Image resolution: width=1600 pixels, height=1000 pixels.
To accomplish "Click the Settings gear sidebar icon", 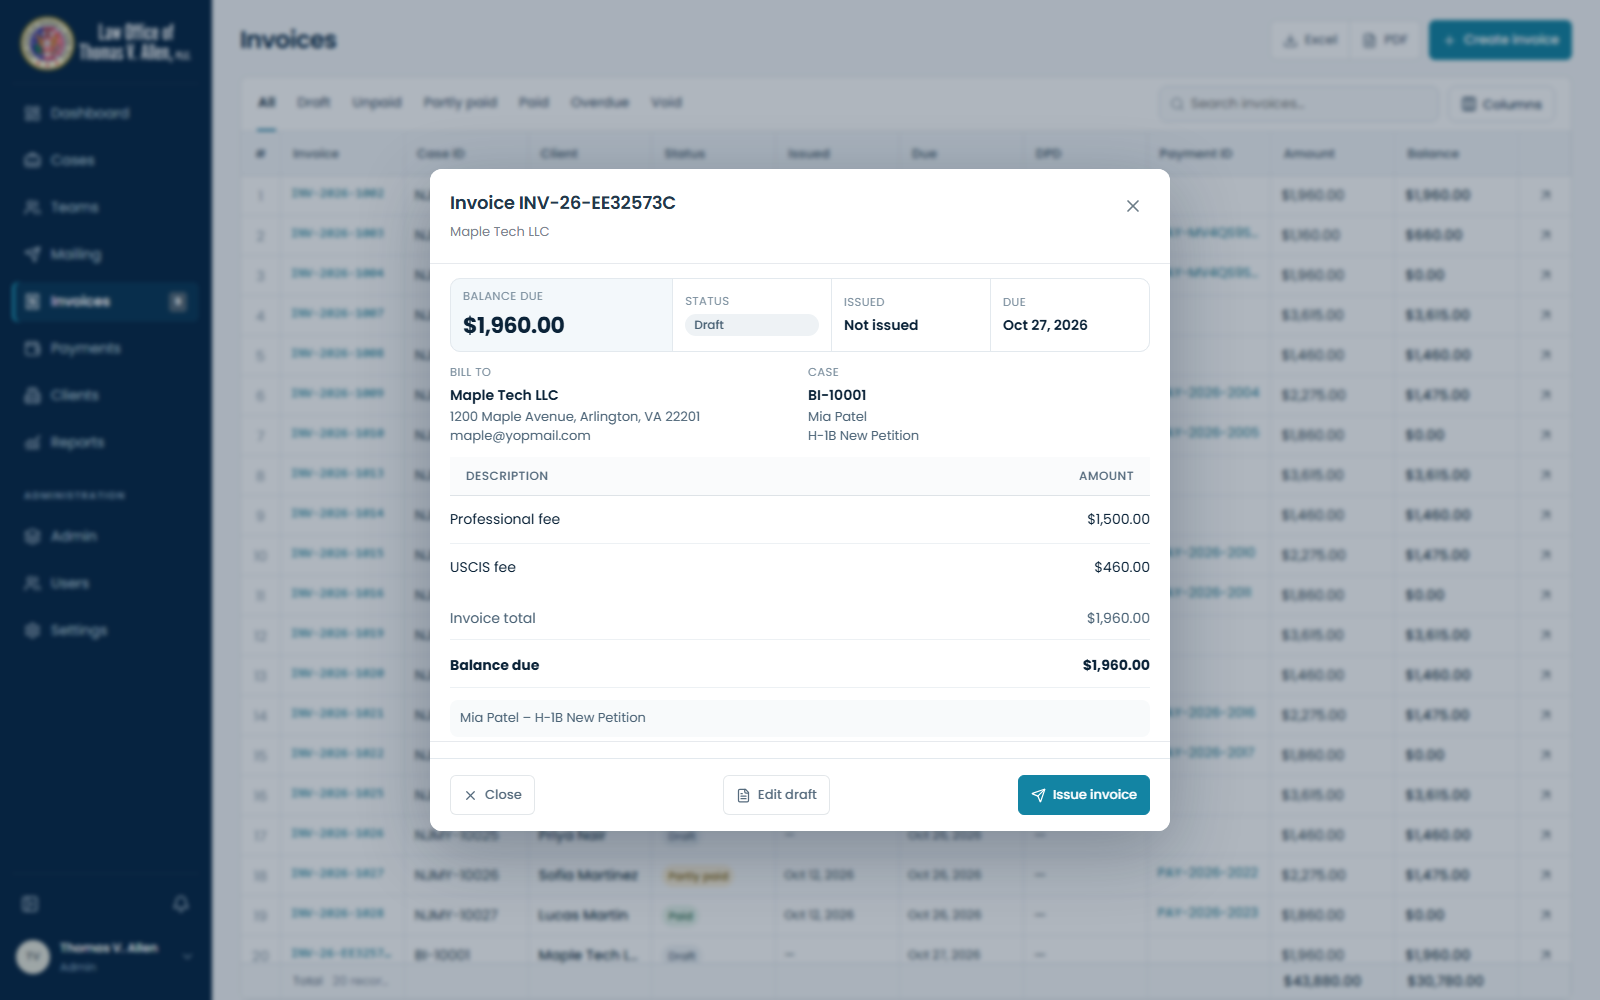I will coord(32,630).
